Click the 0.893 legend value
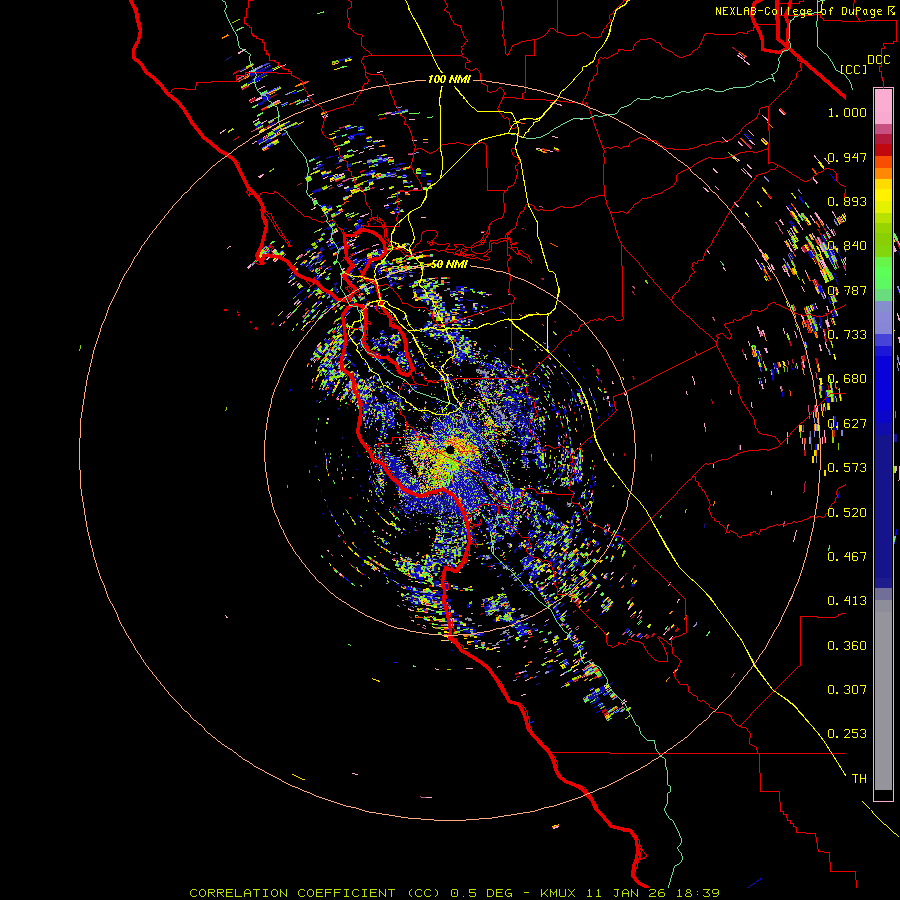 click(847, 201)
